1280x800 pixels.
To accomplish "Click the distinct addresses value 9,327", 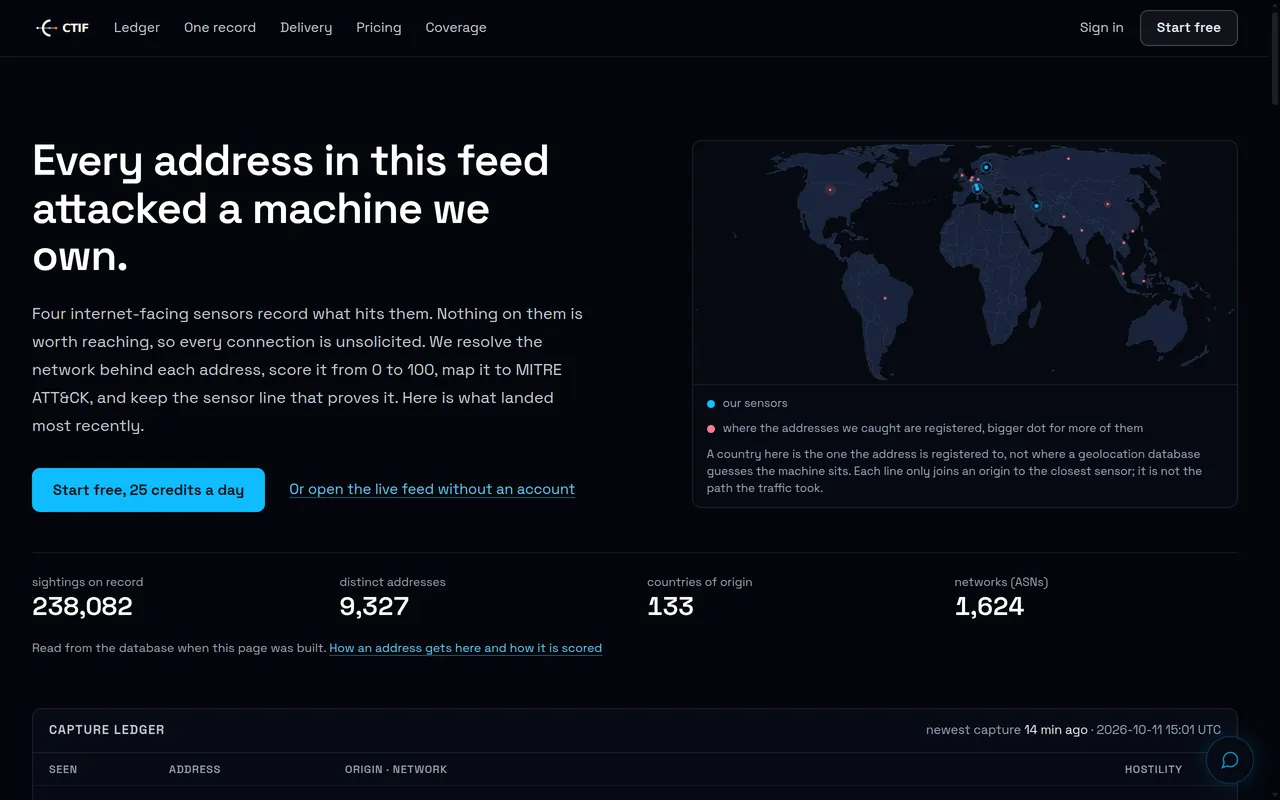I will tap(374, 606).
